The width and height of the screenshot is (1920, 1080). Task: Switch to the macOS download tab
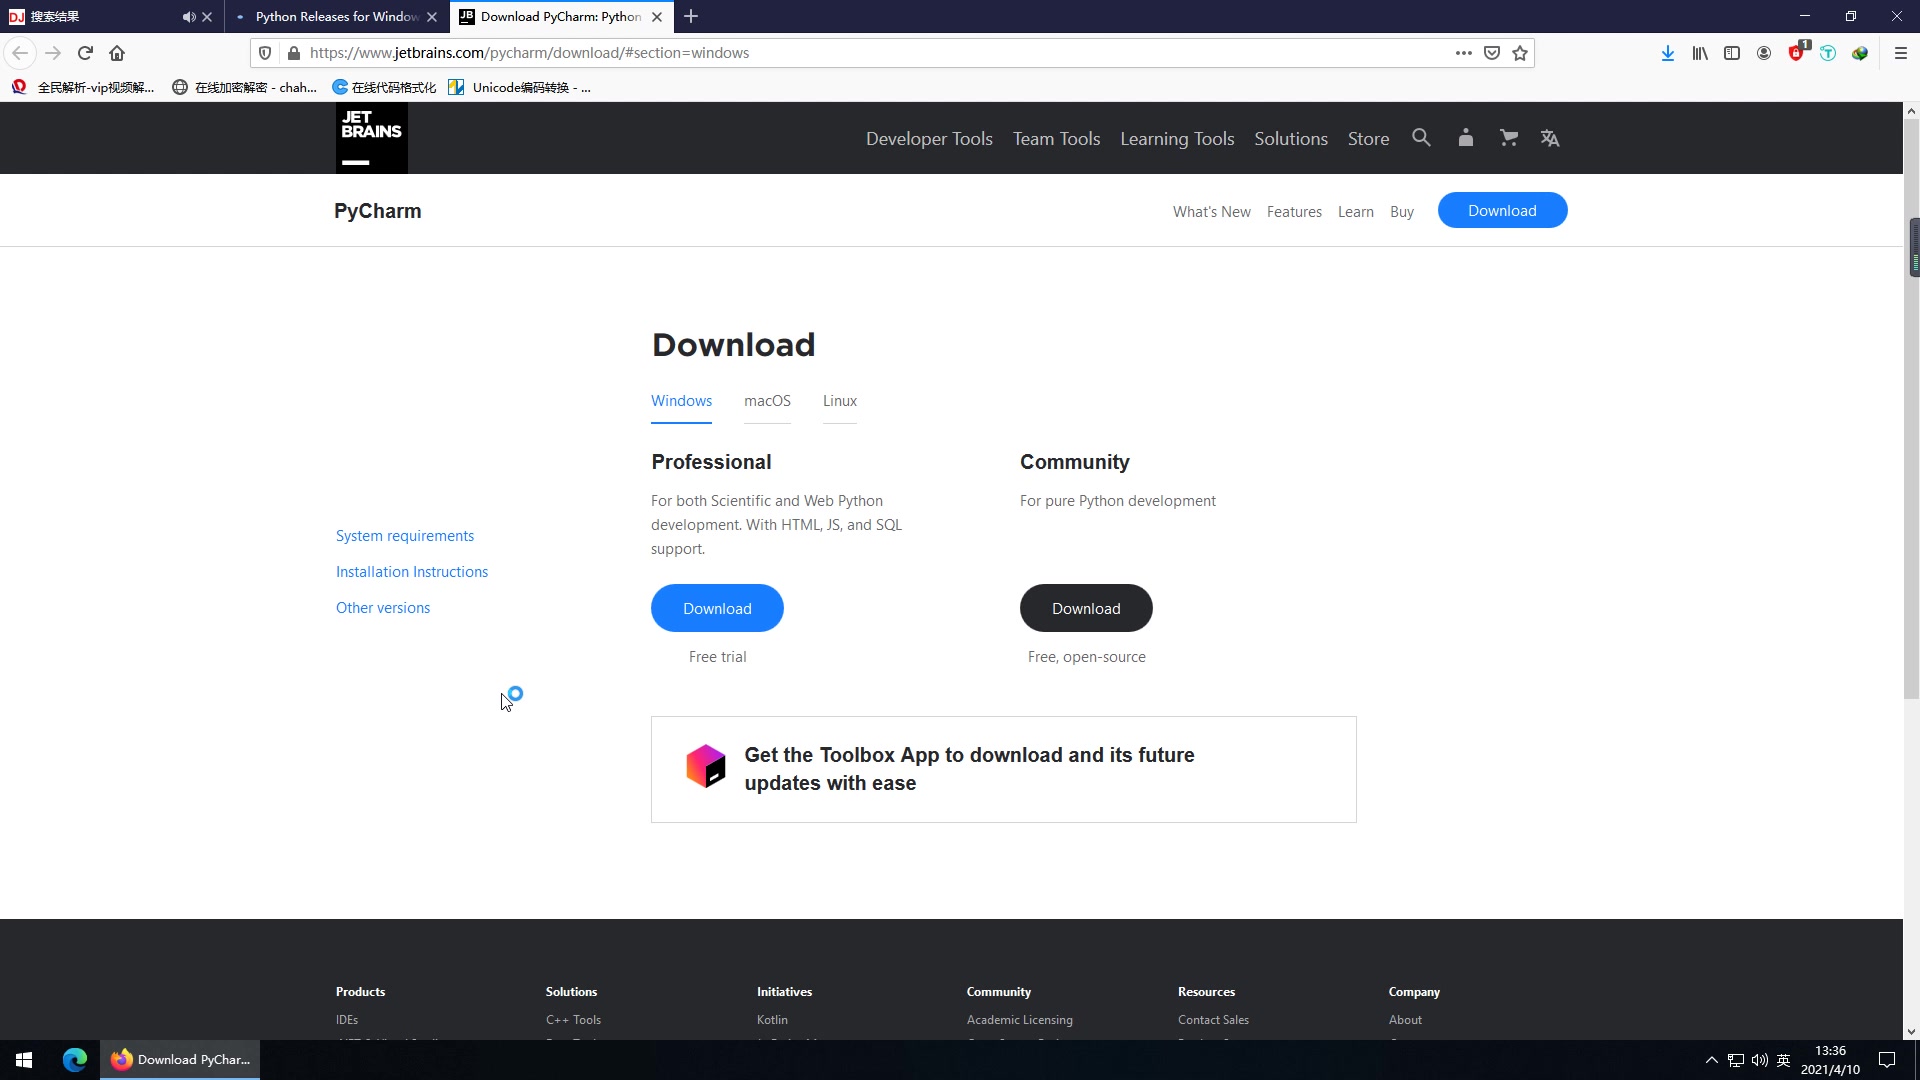(x=767, y=401)
